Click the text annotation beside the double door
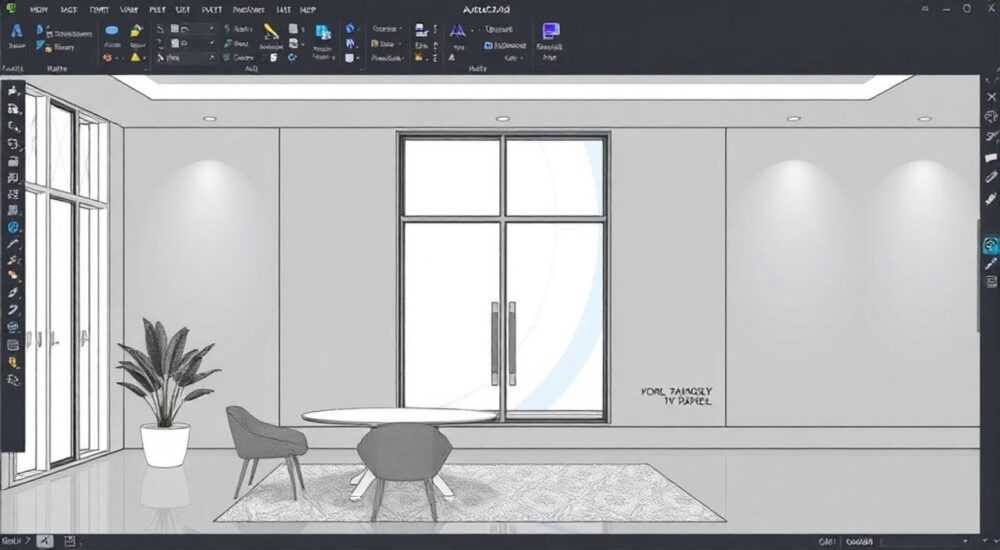 pyautogui.click(x=677, y=396)
